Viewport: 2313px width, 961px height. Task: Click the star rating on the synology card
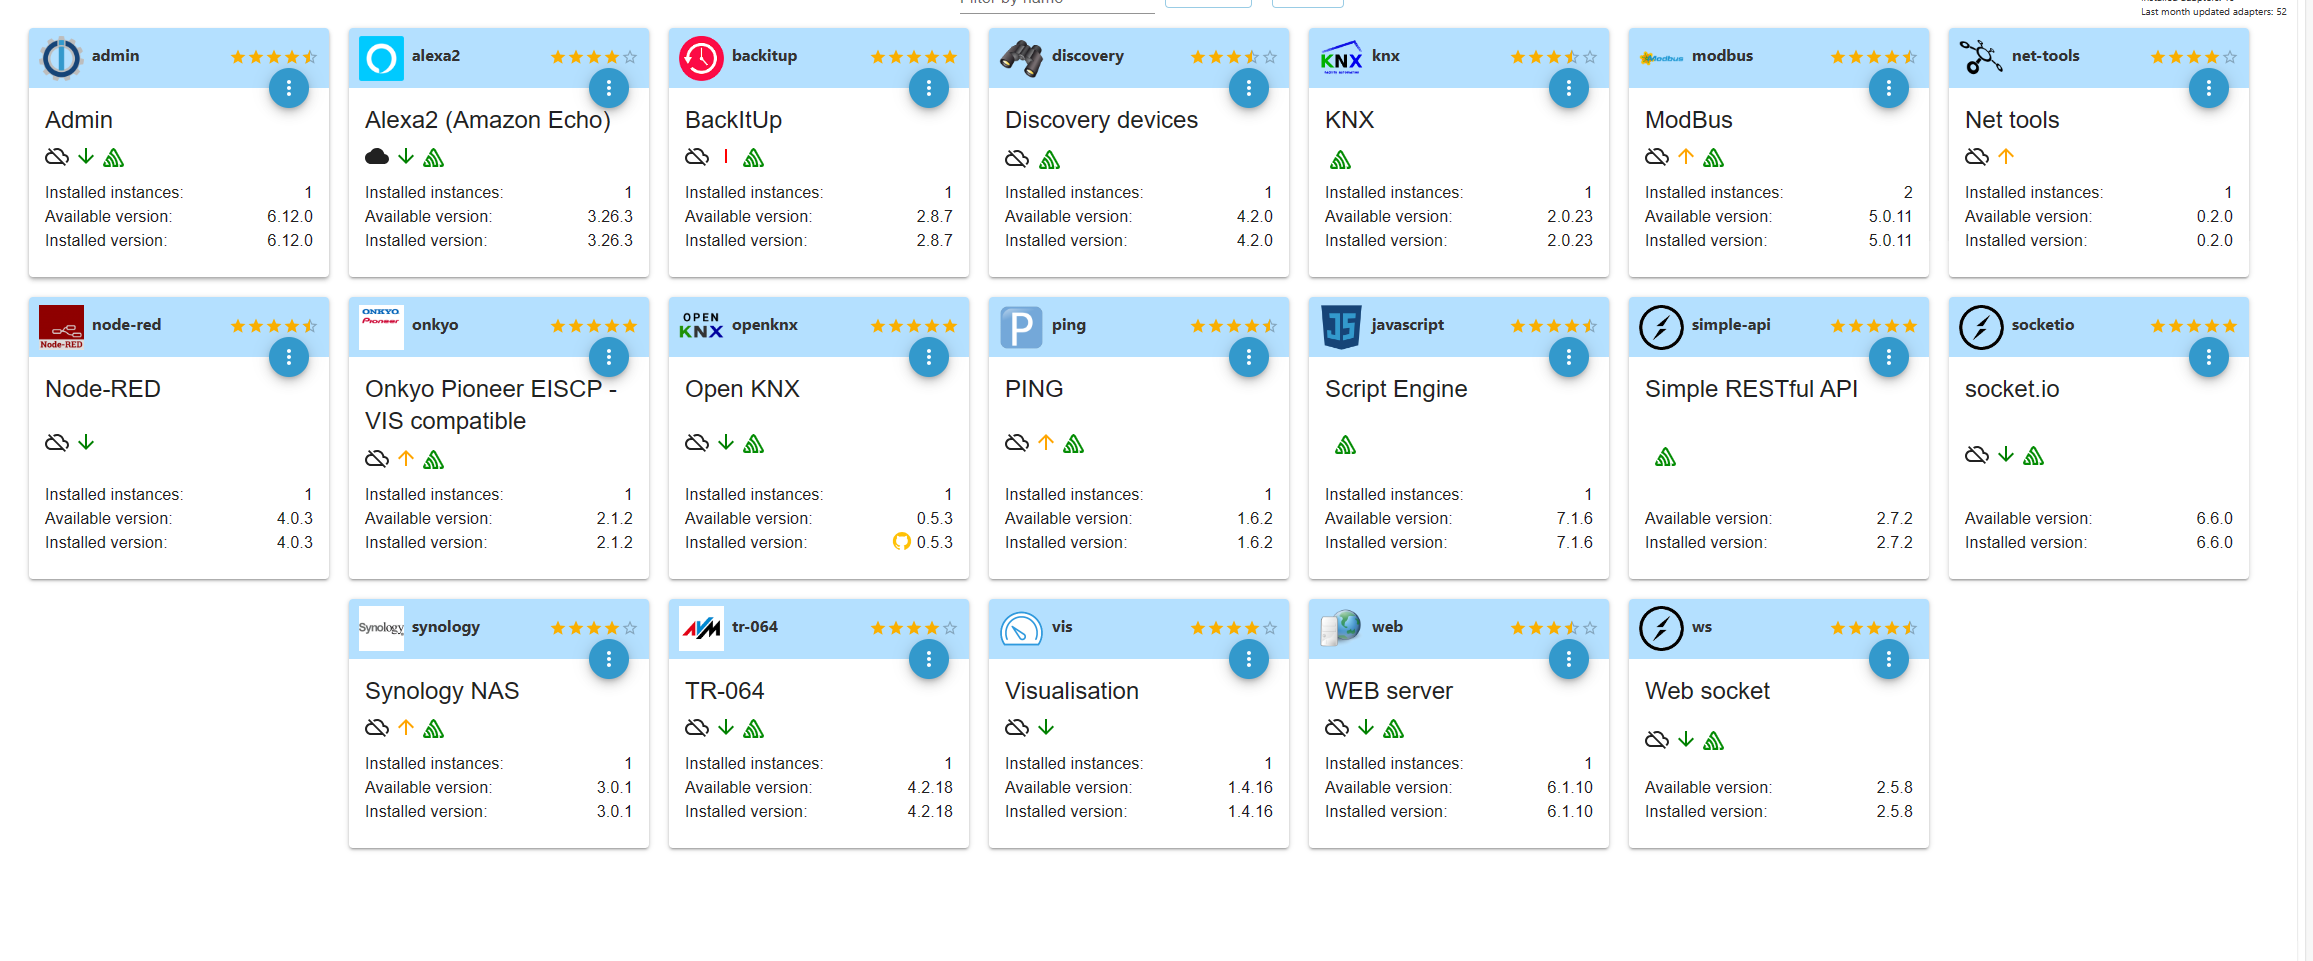click(x=594, y=628)
